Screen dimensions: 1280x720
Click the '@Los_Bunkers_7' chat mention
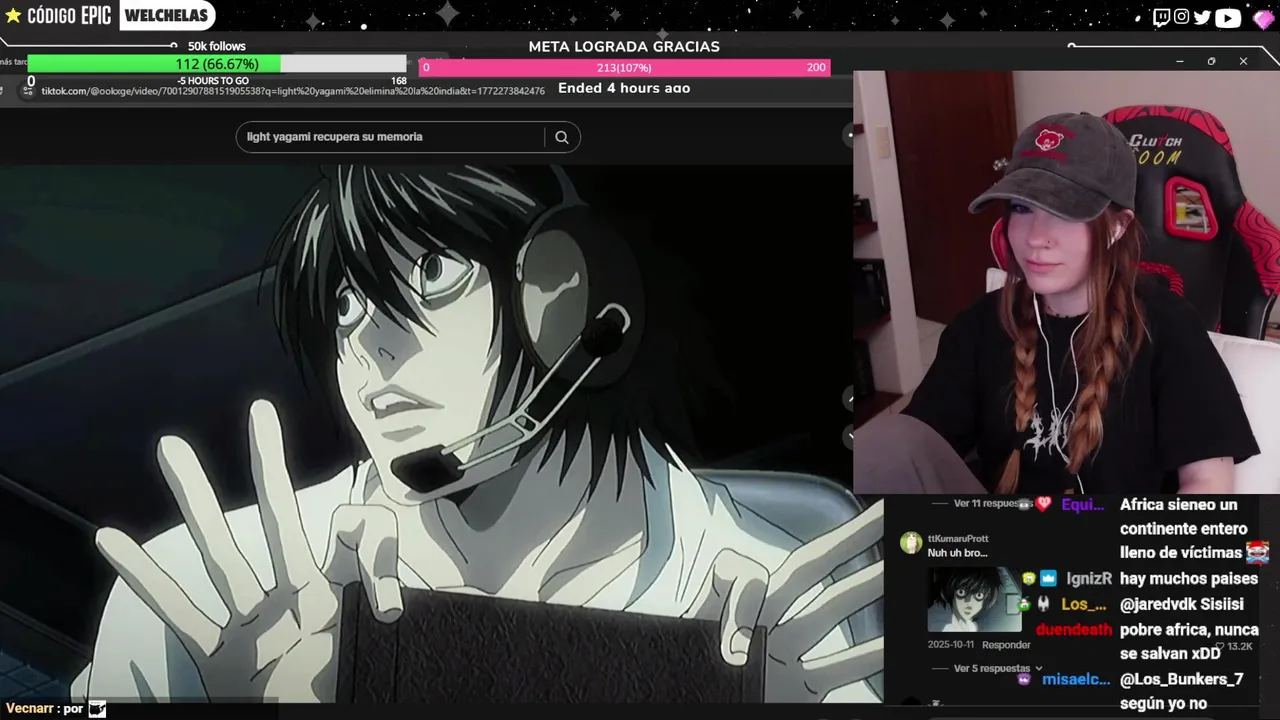pos(1181,679)
